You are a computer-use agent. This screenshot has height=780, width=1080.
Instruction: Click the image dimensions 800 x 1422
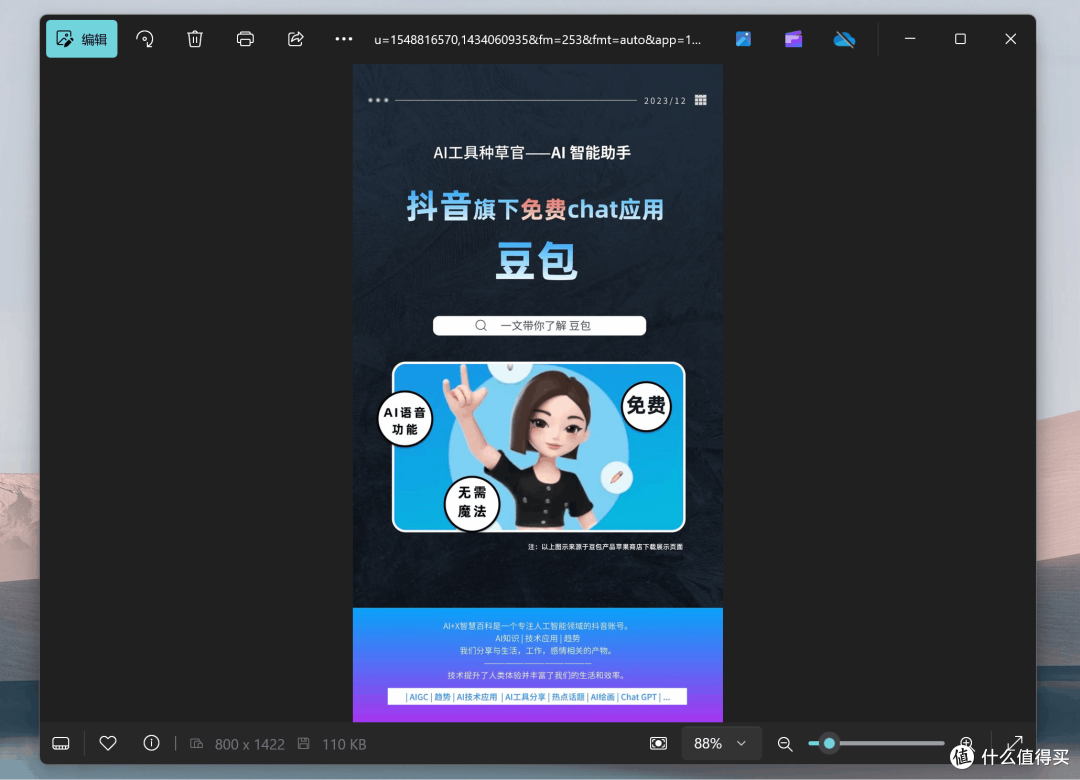click(249, 744)
